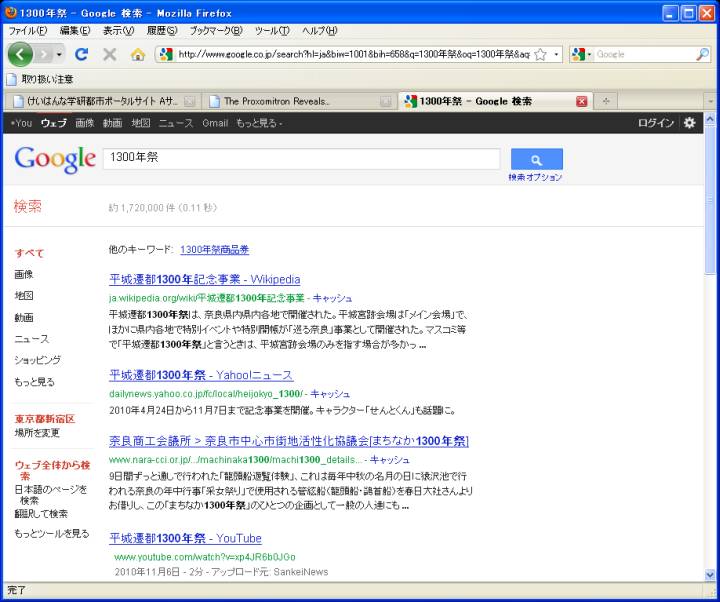Reload the current page
Viewport: 720px width, 602px height.
point(83,54)
